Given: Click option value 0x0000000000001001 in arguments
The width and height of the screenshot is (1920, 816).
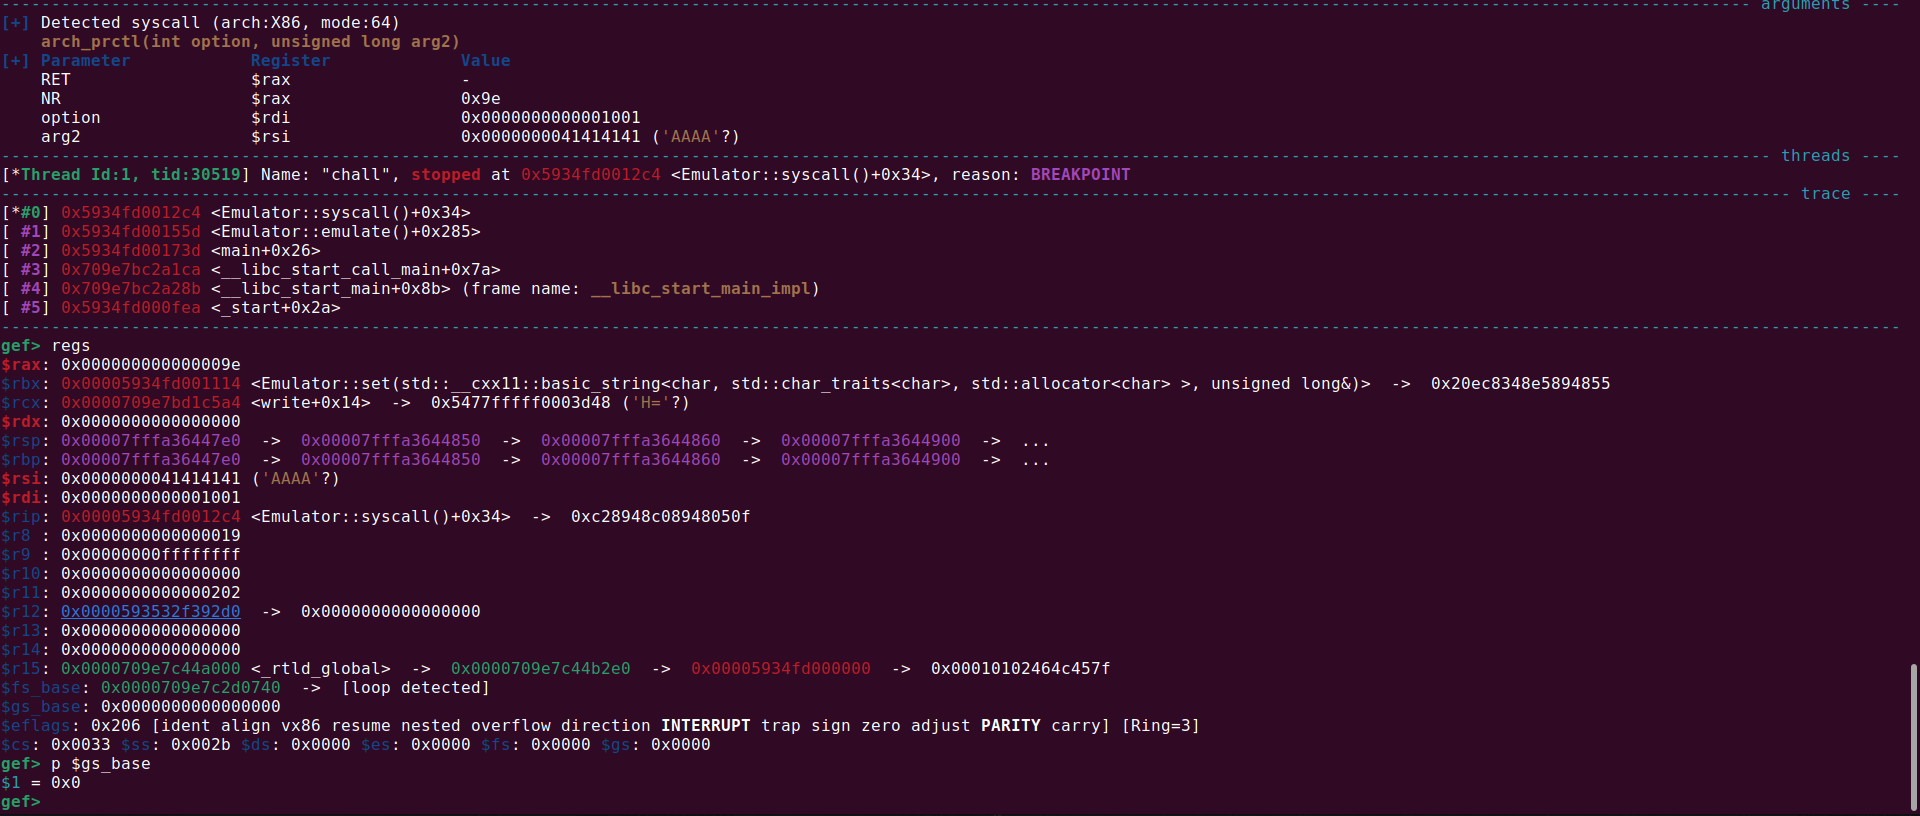Looking at the screenshot, I should coord(550,117).
